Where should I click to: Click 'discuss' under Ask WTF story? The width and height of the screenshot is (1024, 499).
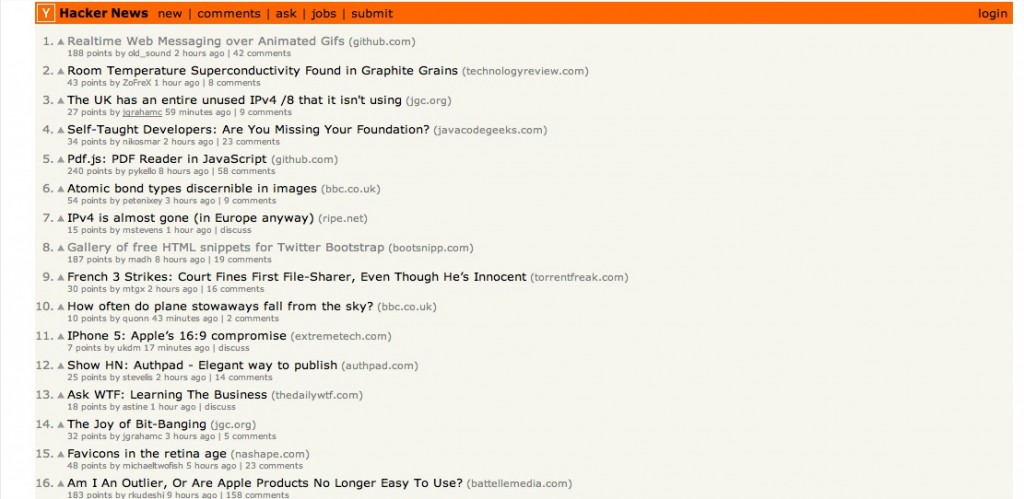220,407
